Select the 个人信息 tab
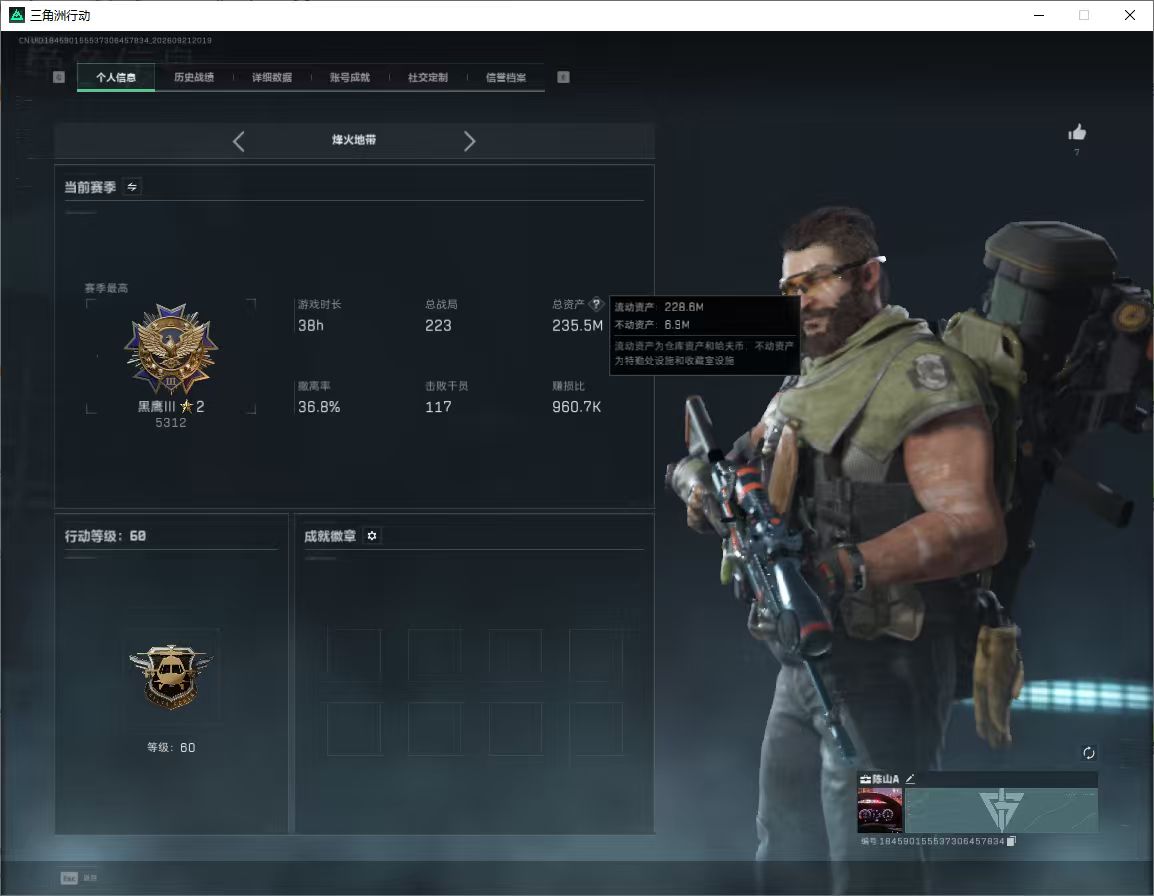 click(116, 77)
